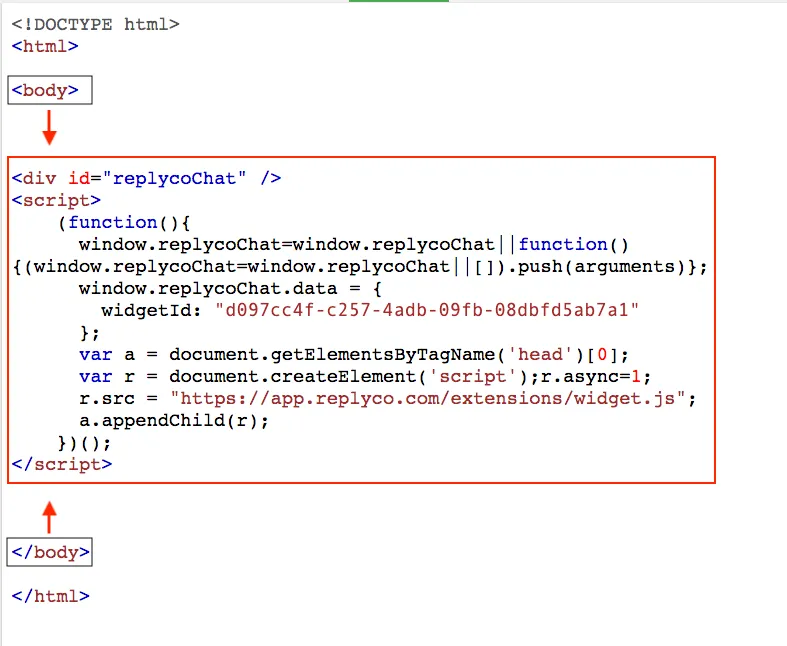The image size is (787, 646).
Task: Click the closing </body> tag
Action: tap(50, 552)
